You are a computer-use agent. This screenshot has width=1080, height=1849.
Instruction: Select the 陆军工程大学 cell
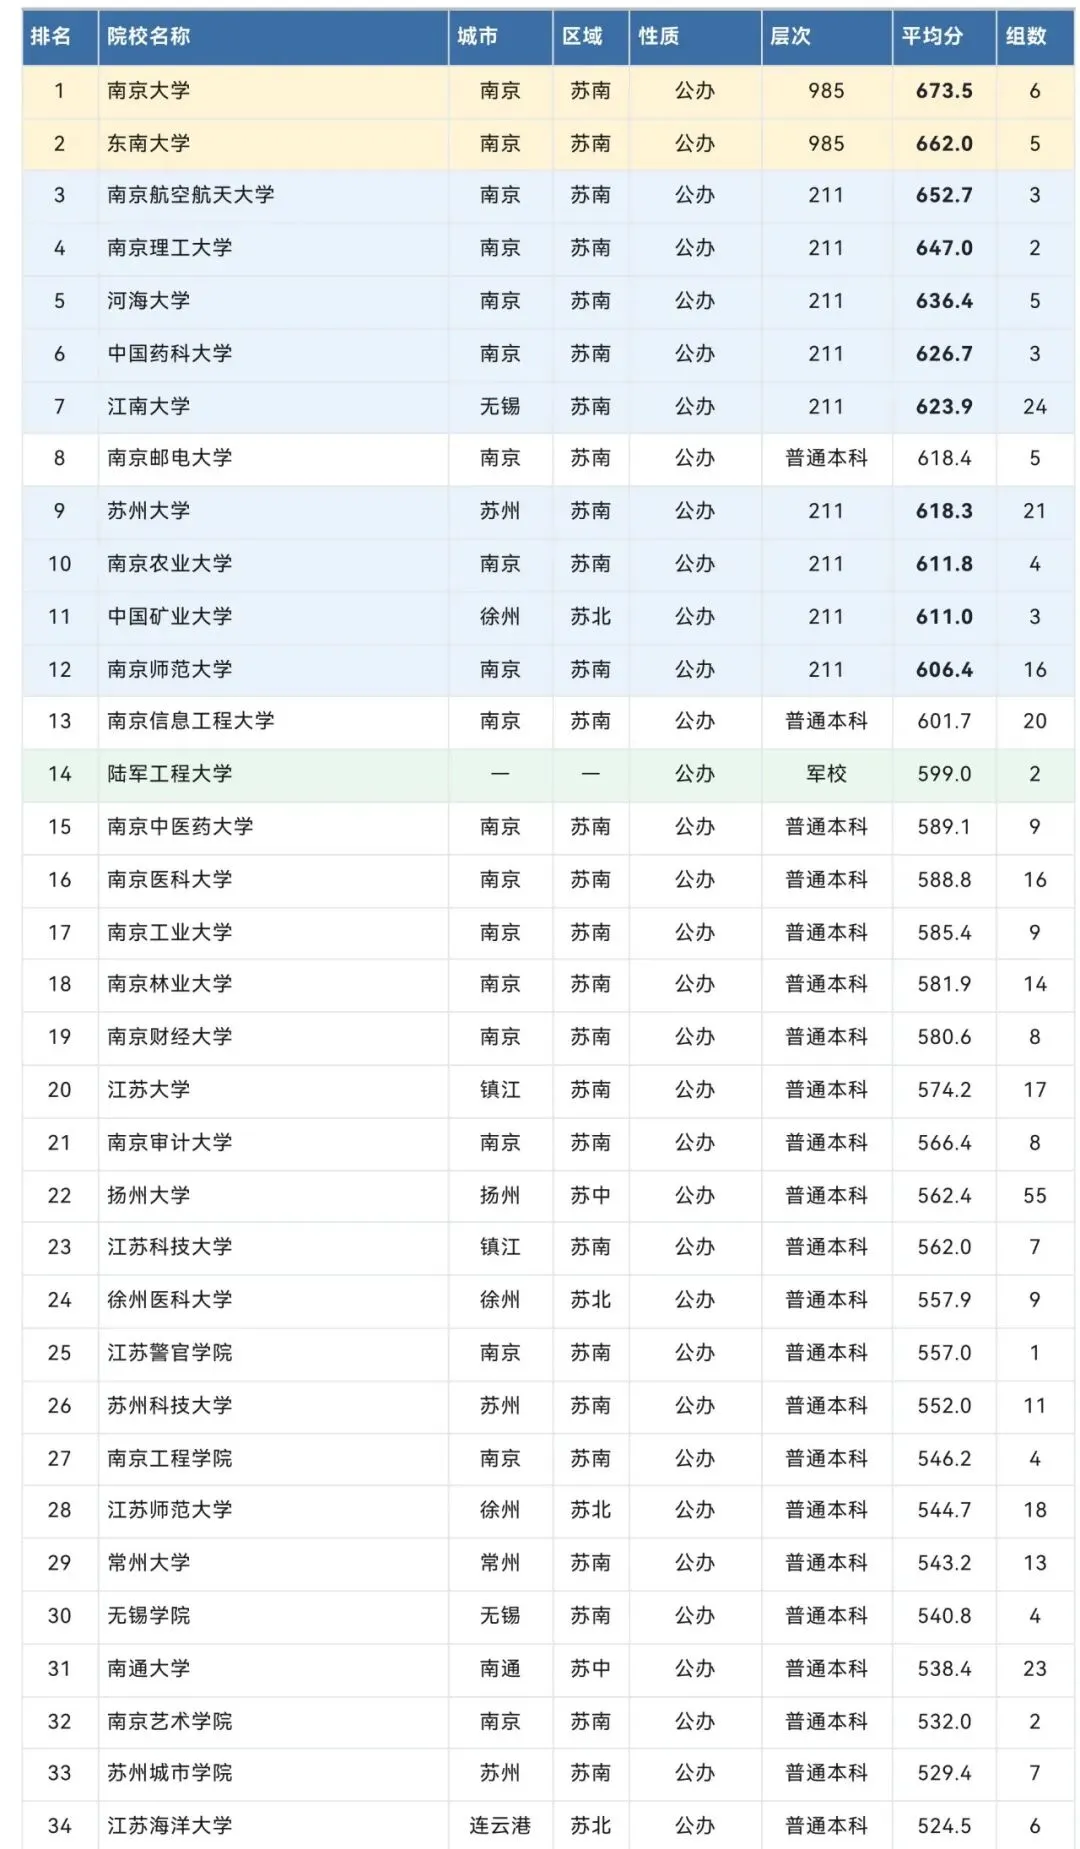[x=273, y=775]
